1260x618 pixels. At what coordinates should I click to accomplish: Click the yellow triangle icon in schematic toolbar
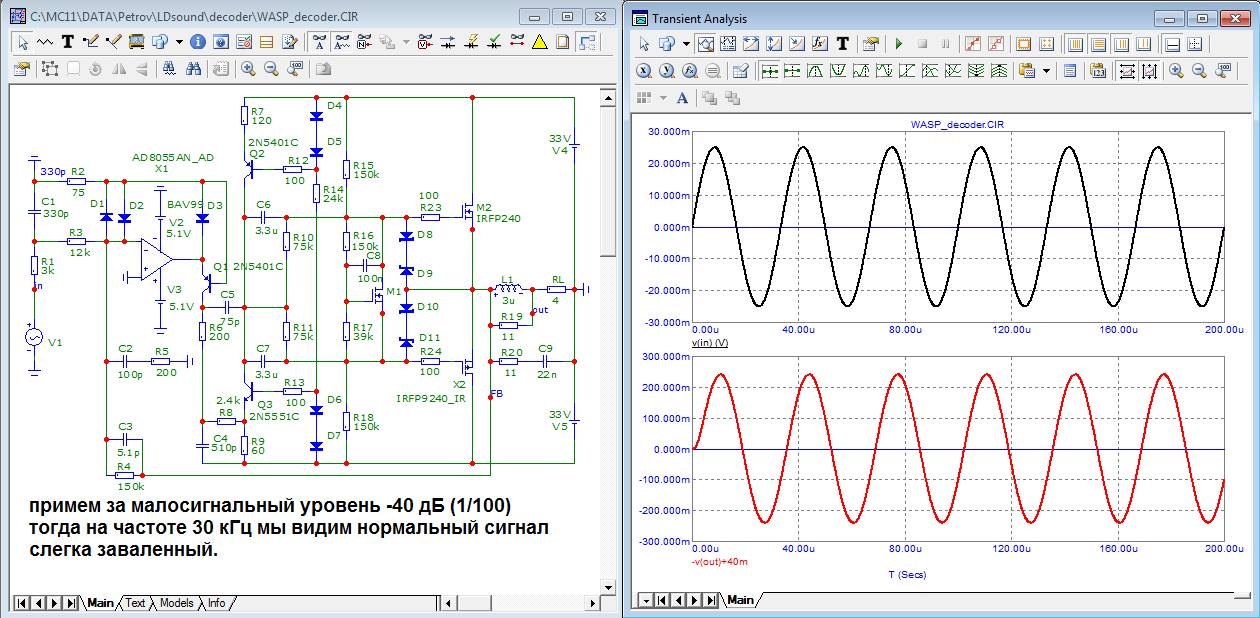pos(539,42)
